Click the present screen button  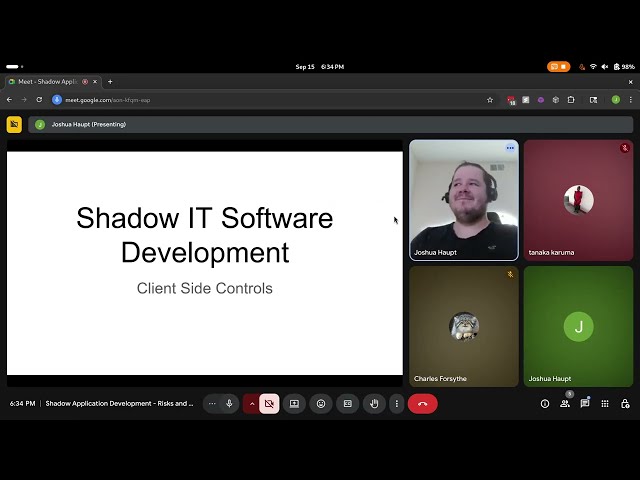(294, 404)
